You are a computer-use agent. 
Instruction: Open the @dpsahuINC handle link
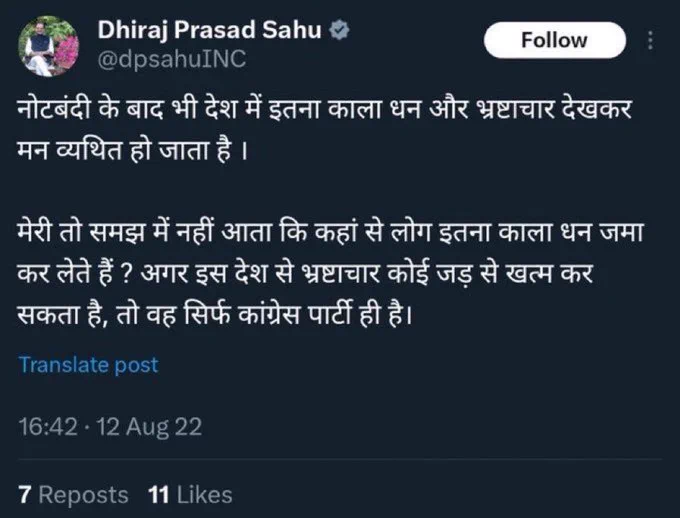(x=172, y=59)
